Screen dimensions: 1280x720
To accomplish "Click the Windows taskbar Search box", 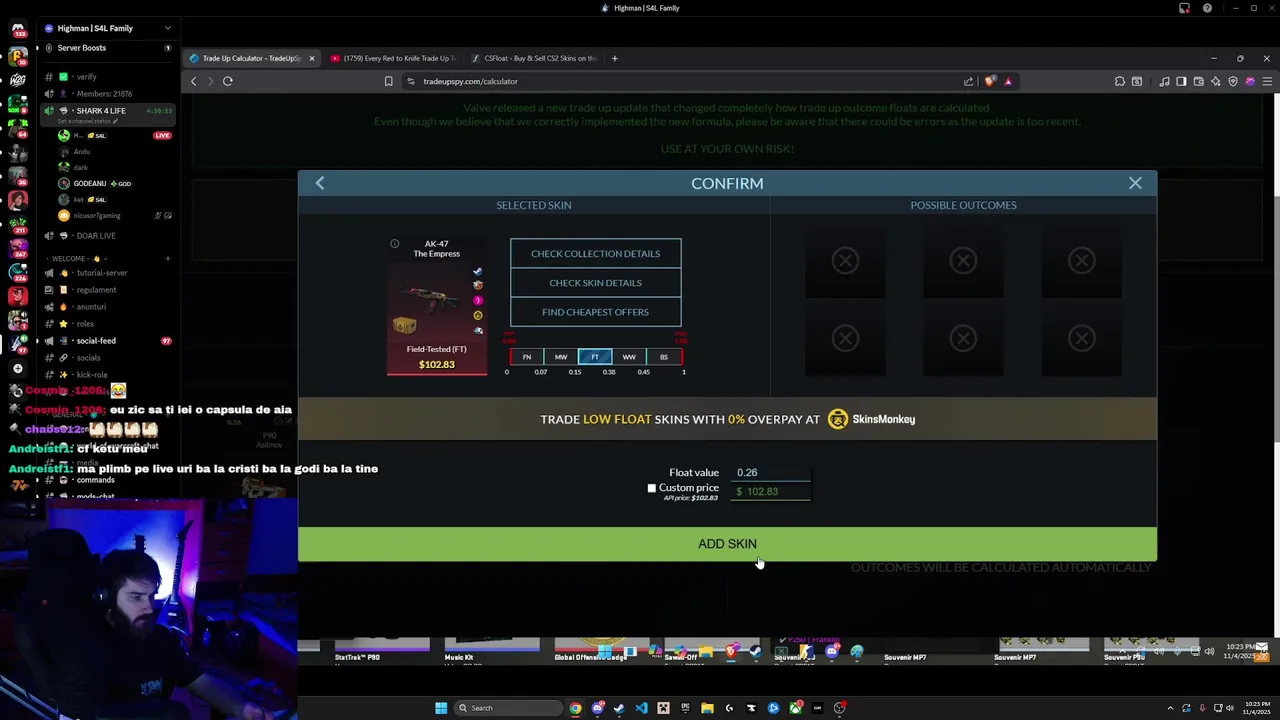I will [507, 708].
